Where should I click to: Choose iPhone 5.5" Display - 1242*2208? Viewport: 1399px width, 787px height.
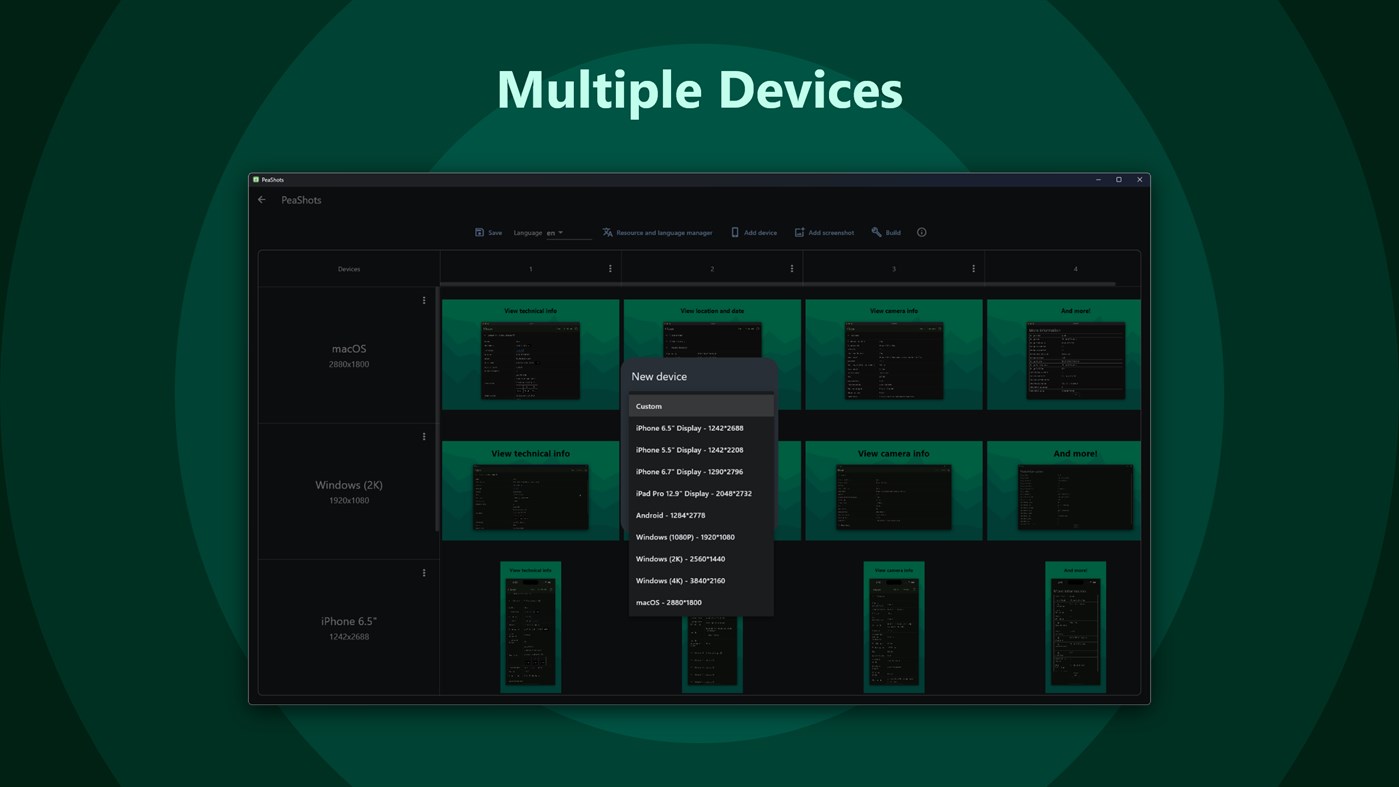point(701,450)
